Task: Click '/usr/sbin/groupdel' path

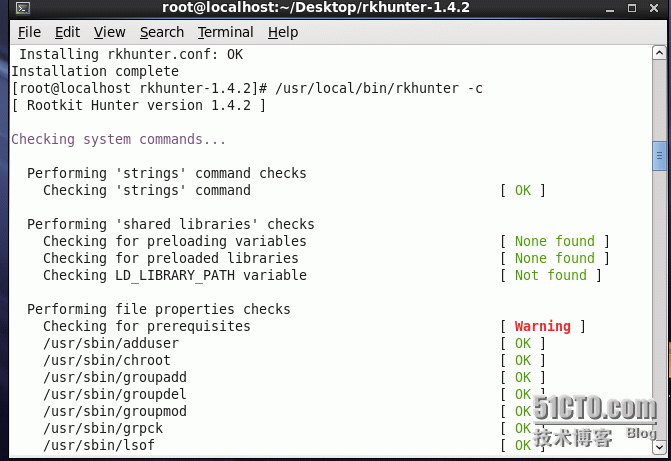Action: 115,394
